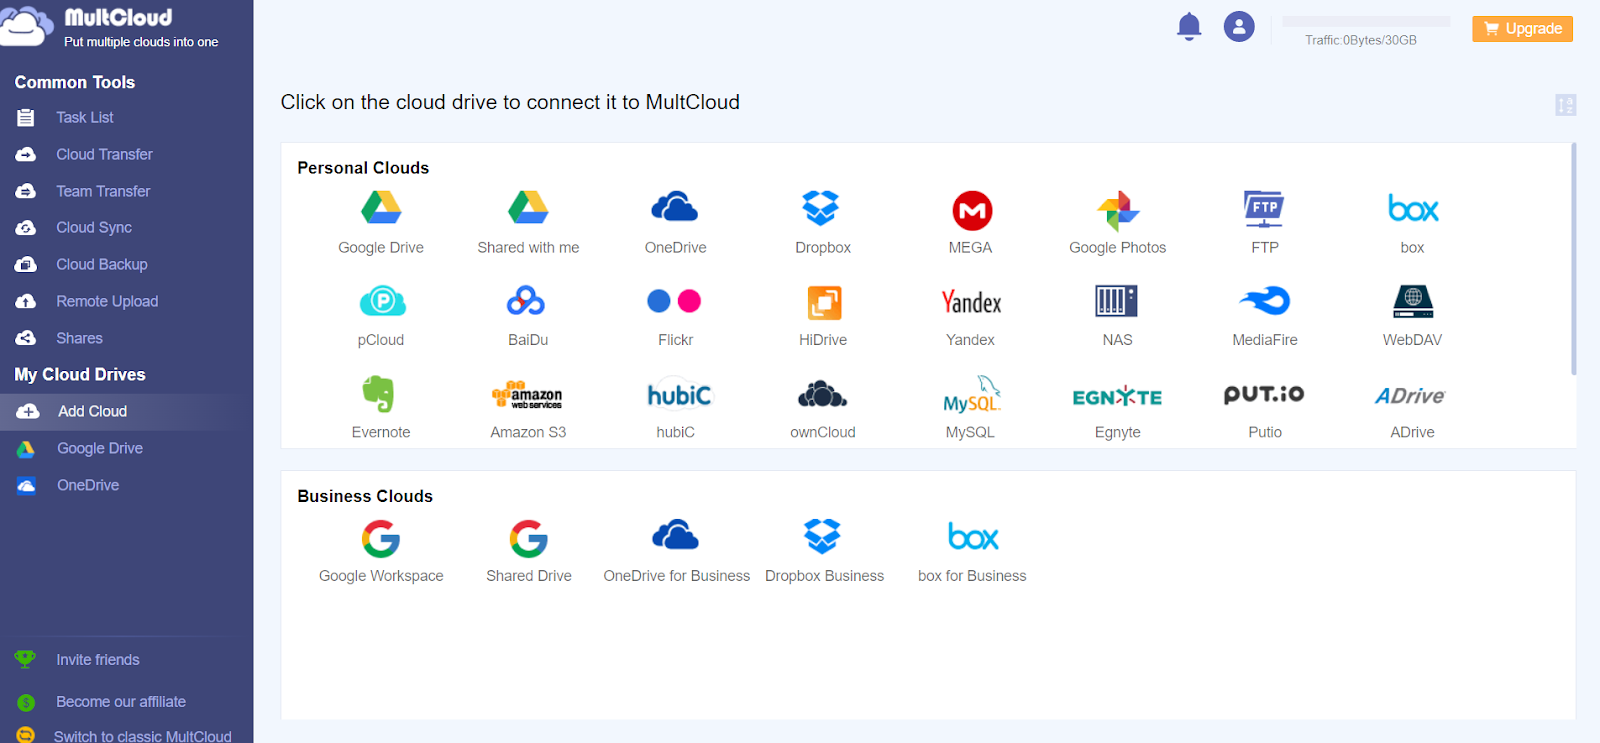Screen dimensions: 1600x743
Task: Select OneDrive for Business
Action: point(676,536)
